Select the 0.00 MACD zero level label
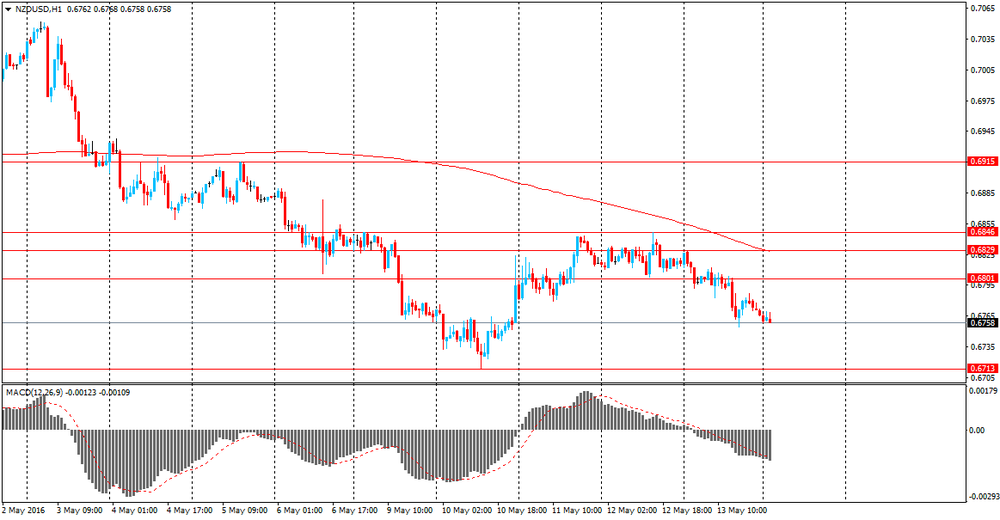The height and width of the screenshot is (520, 1000). (x=977, y=430)
